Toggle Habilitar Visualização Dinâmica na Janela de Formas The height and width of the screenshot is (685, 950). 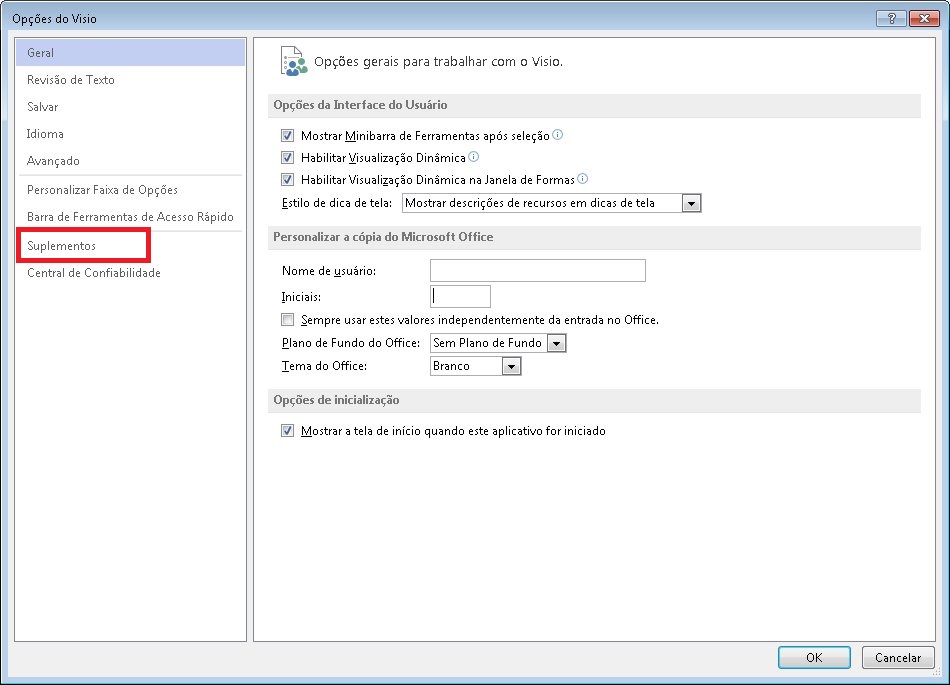[288, 179]
